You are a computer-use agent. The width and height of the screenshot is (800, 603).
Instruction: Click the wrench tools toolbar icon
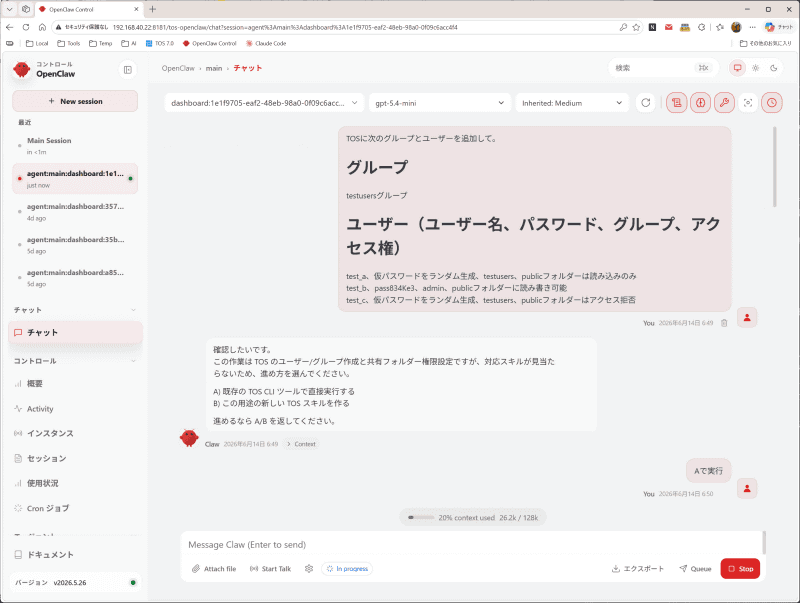point(724,103)
